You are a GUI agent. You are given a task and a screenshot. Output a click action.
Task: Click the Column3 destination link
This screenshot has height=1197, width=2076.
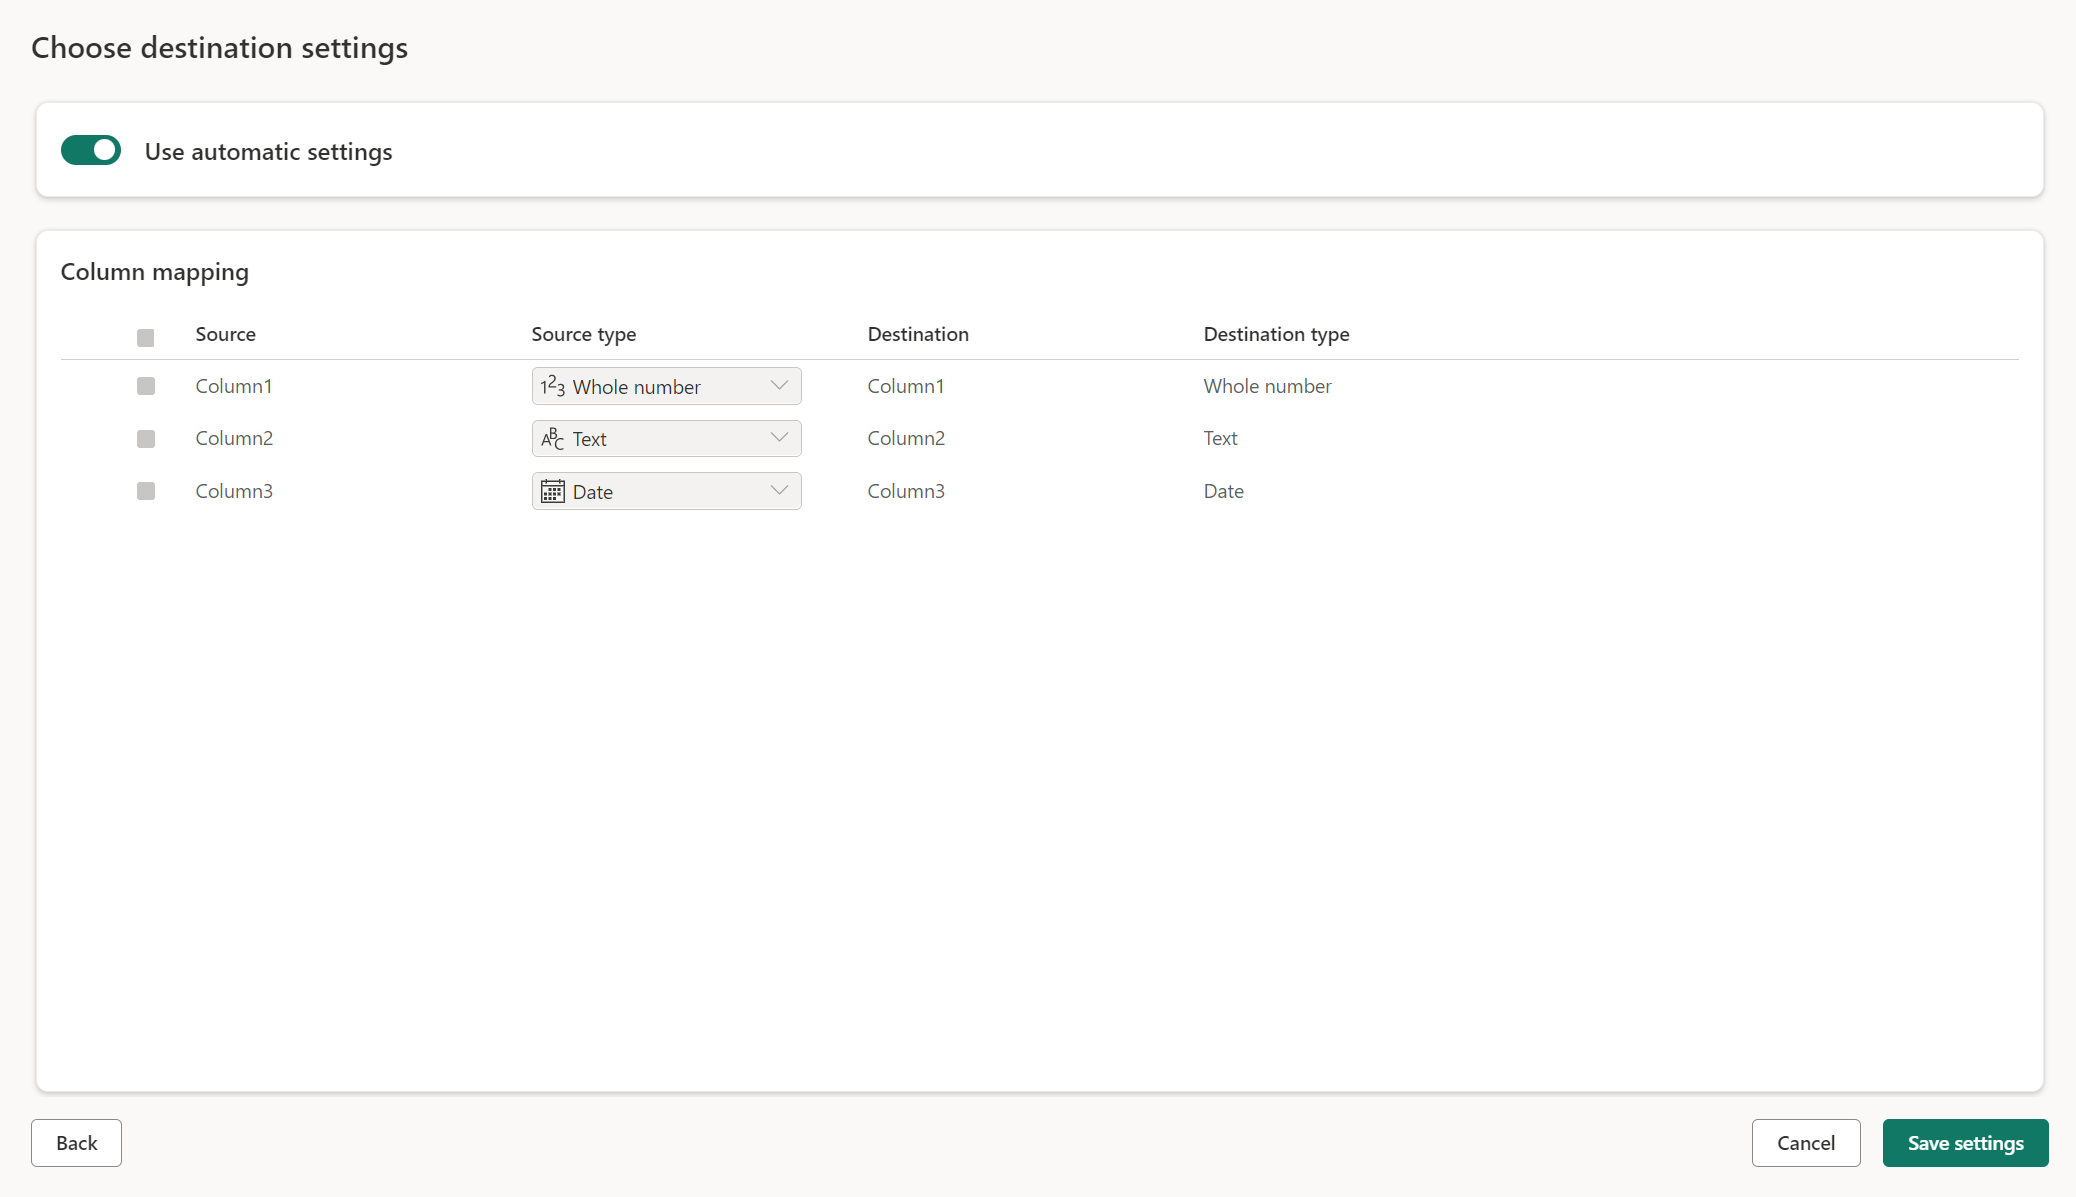[x=904, y=490]
